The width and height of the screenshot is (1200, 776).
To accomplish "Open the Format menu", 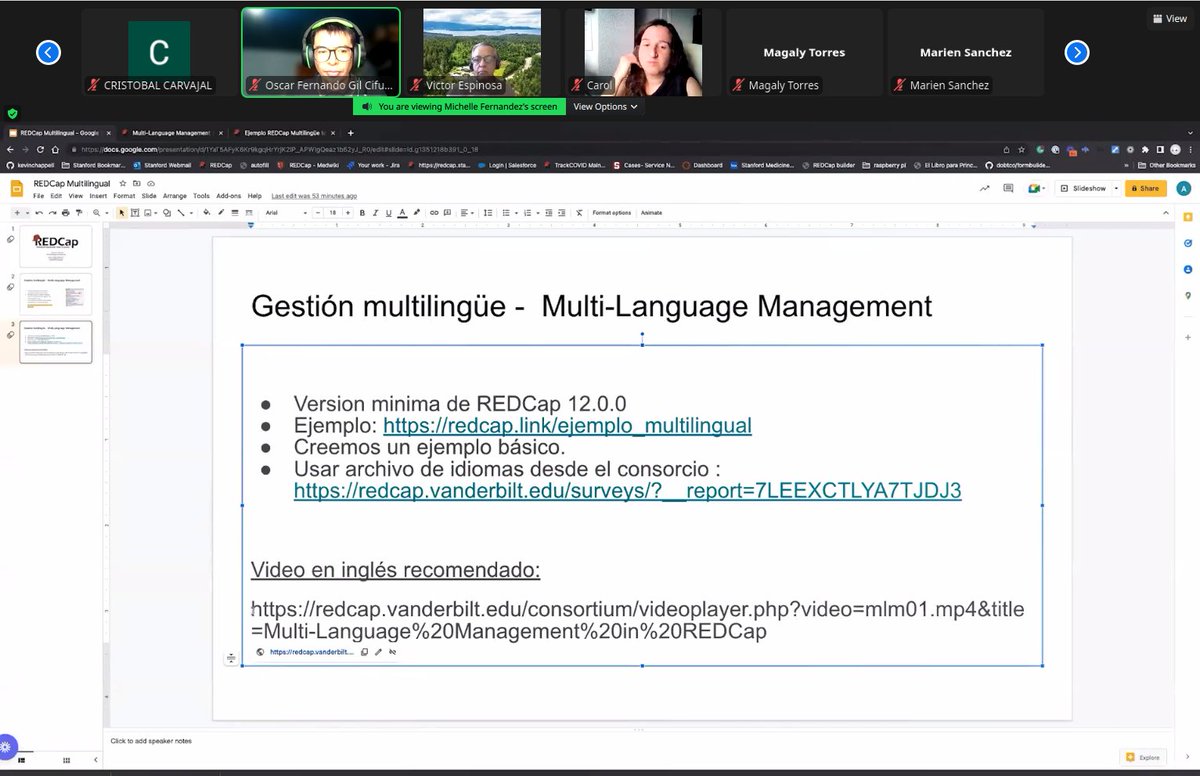I will coord(124,196).
